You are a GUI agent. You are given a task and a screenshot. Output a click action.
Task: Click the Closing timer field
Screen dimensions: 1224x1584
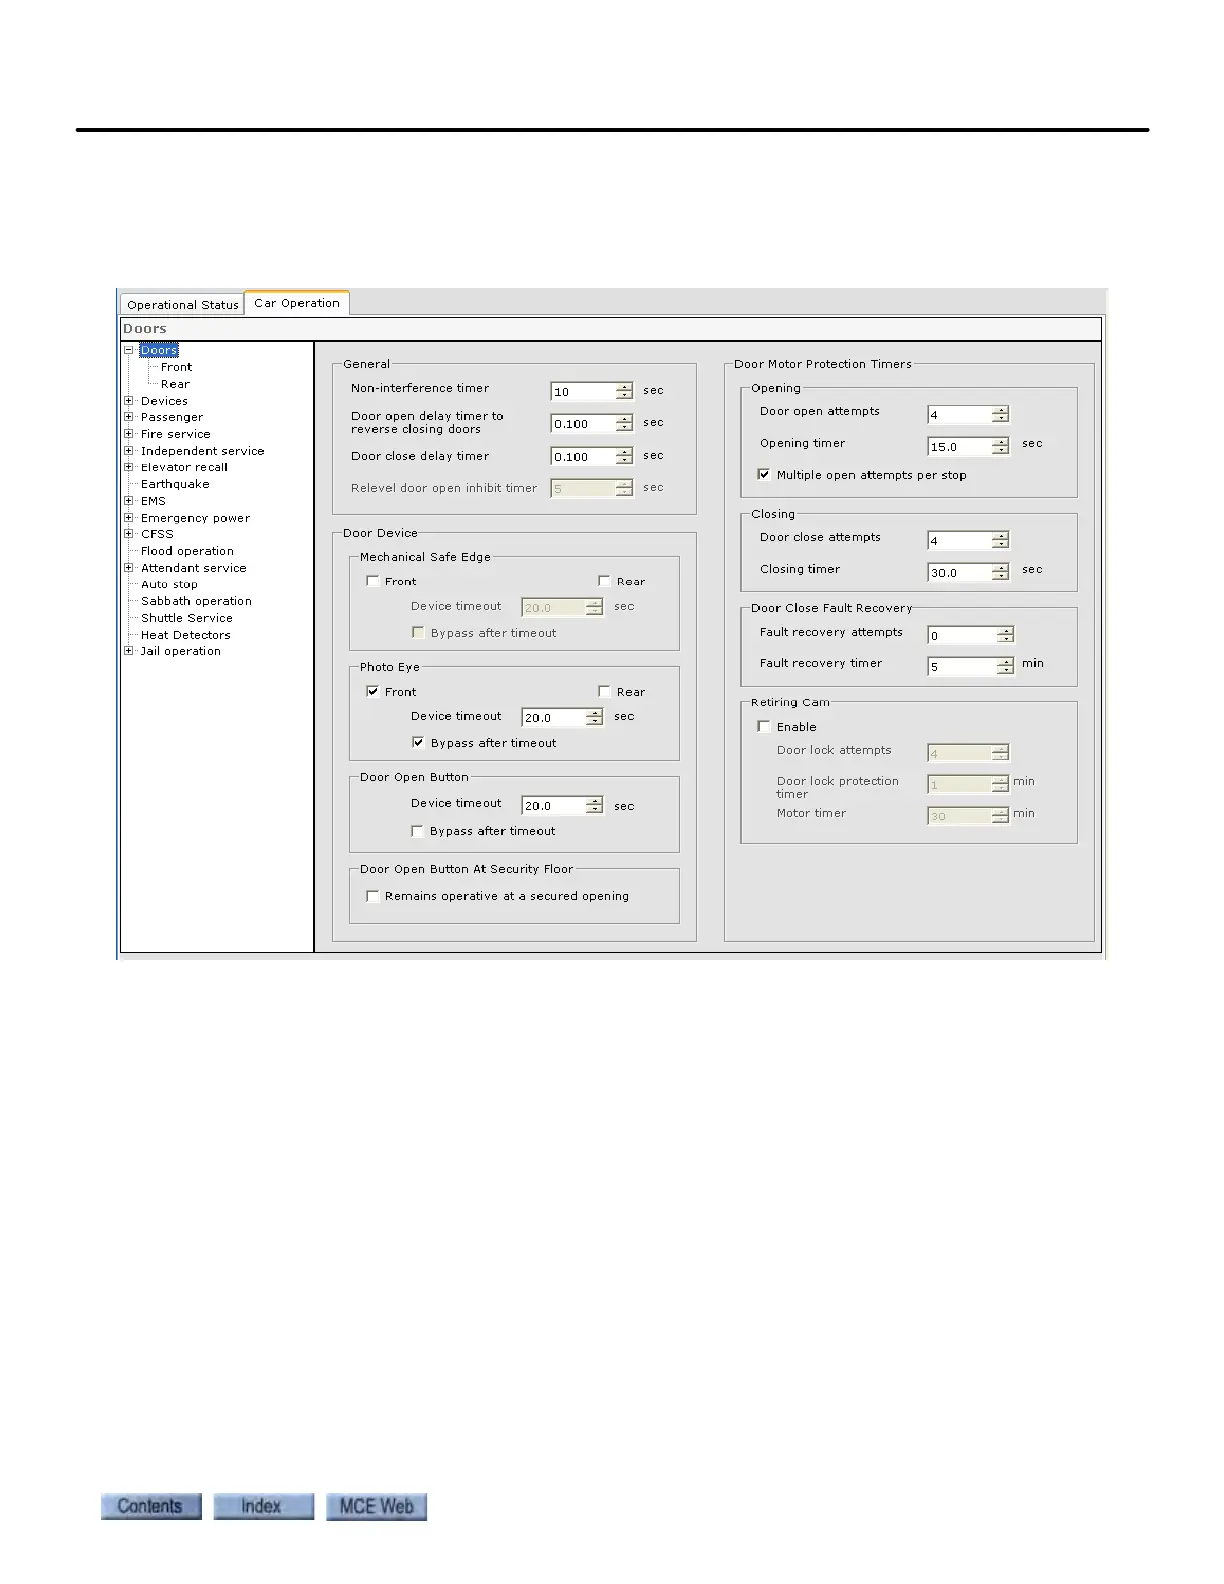pos(960,572)
